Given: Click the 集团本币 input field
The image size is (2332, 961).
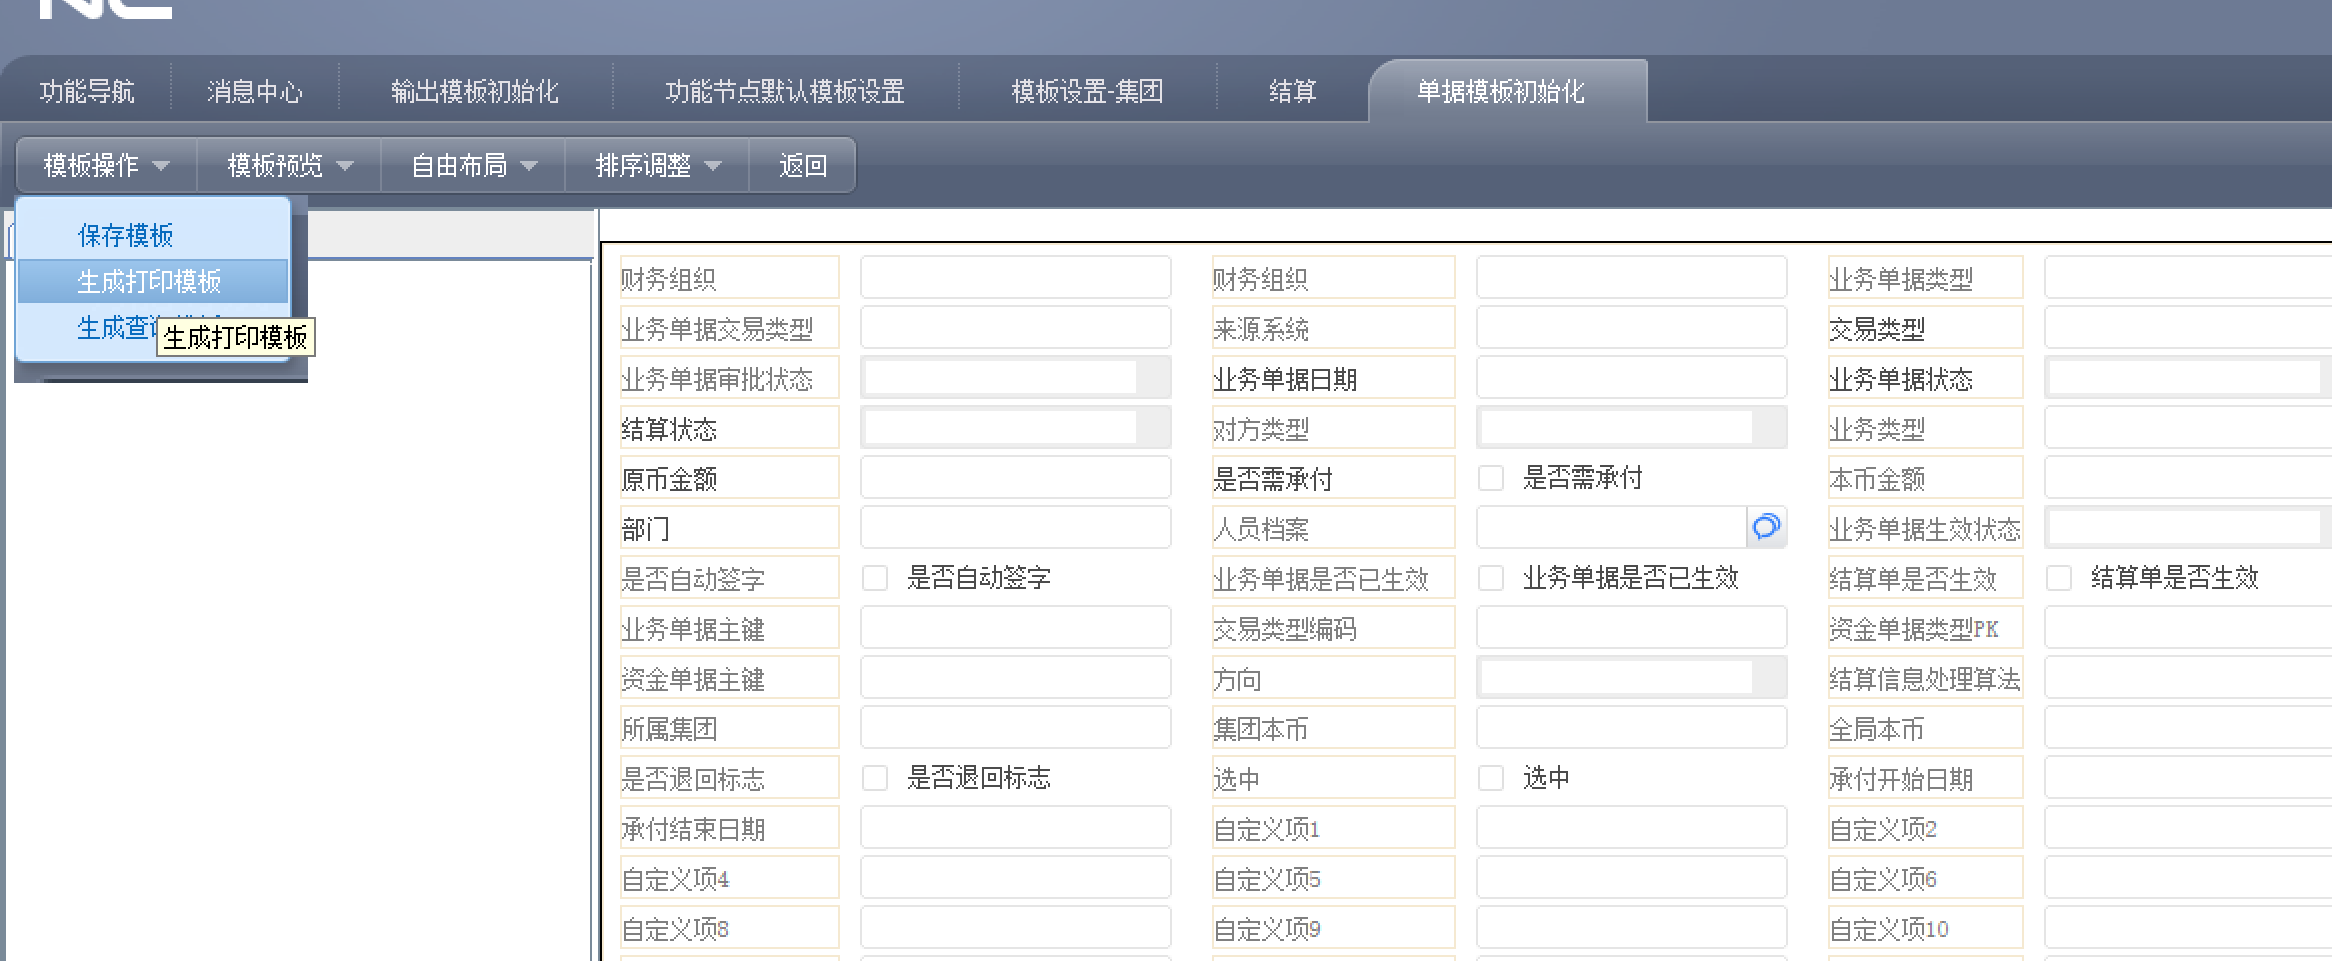Looking at the screenshot, I should click(1632, 727).
